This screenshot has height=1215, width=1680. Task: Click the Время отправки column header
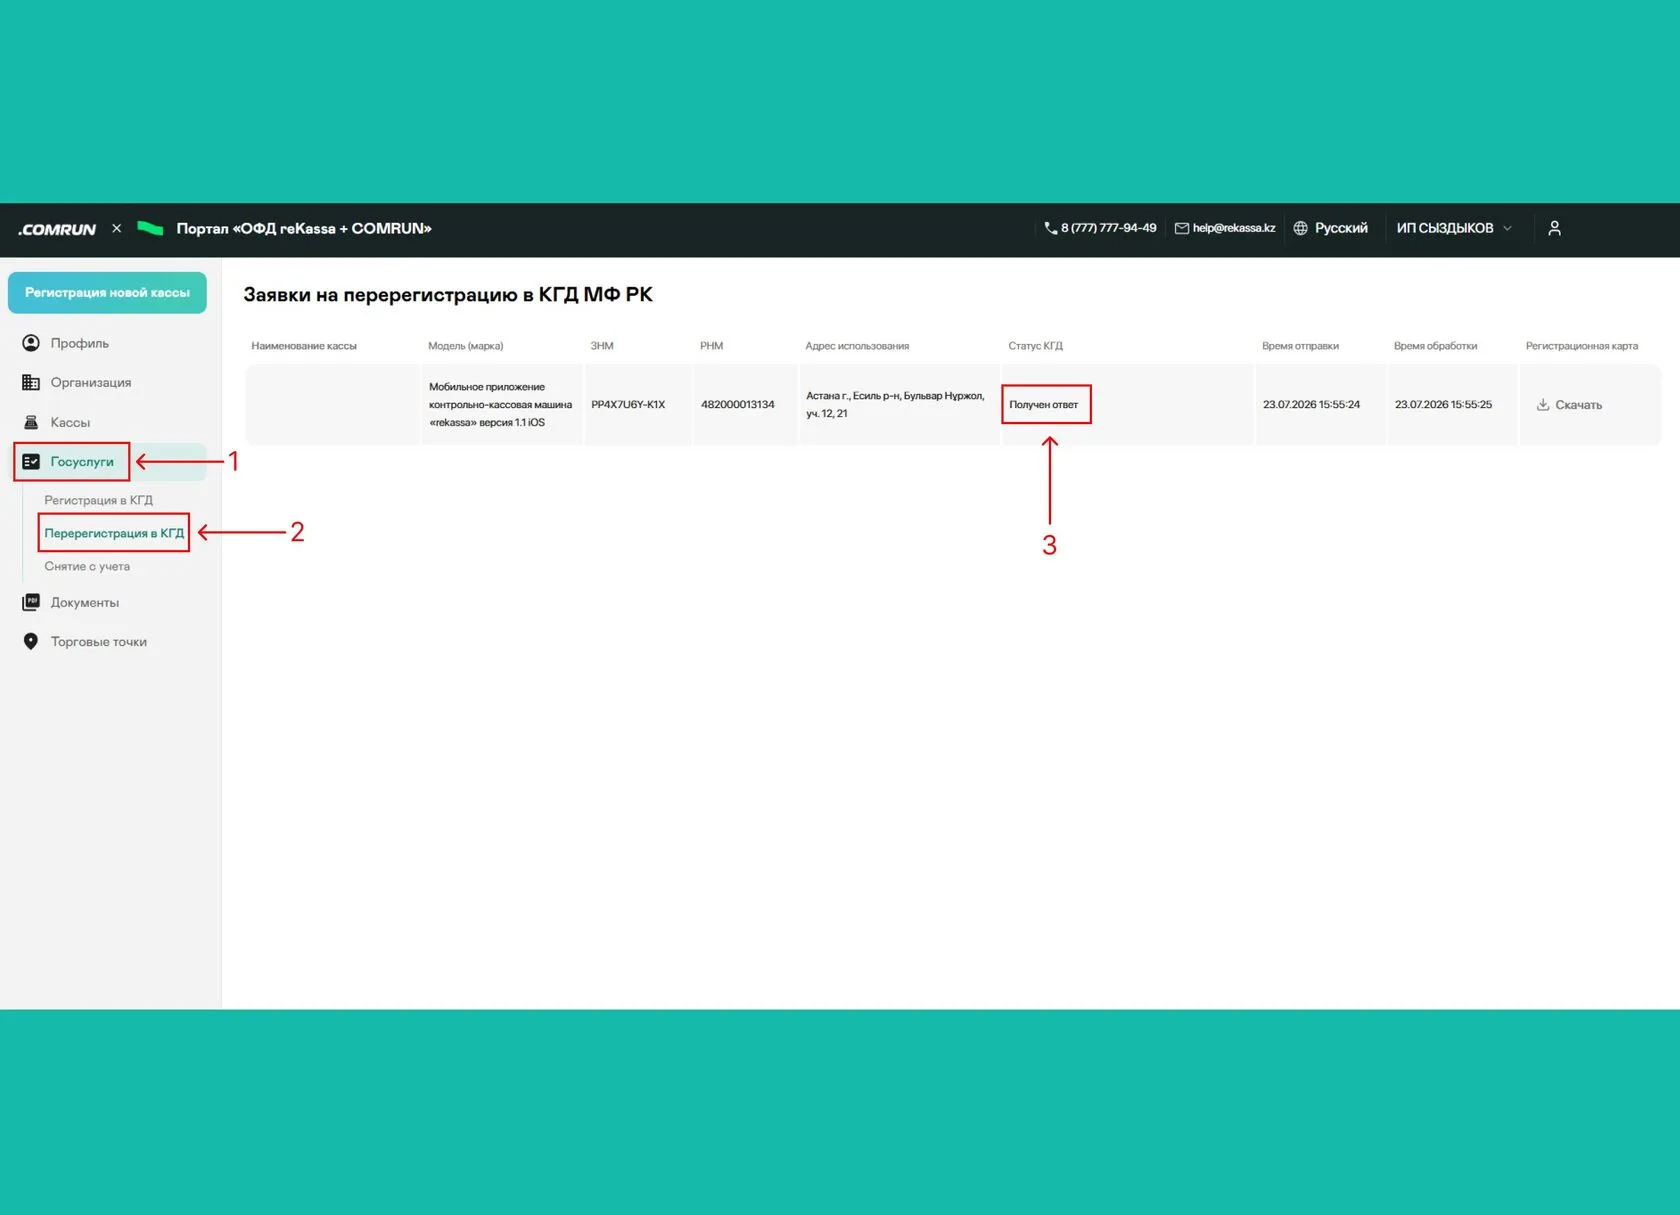[1300, 346]
